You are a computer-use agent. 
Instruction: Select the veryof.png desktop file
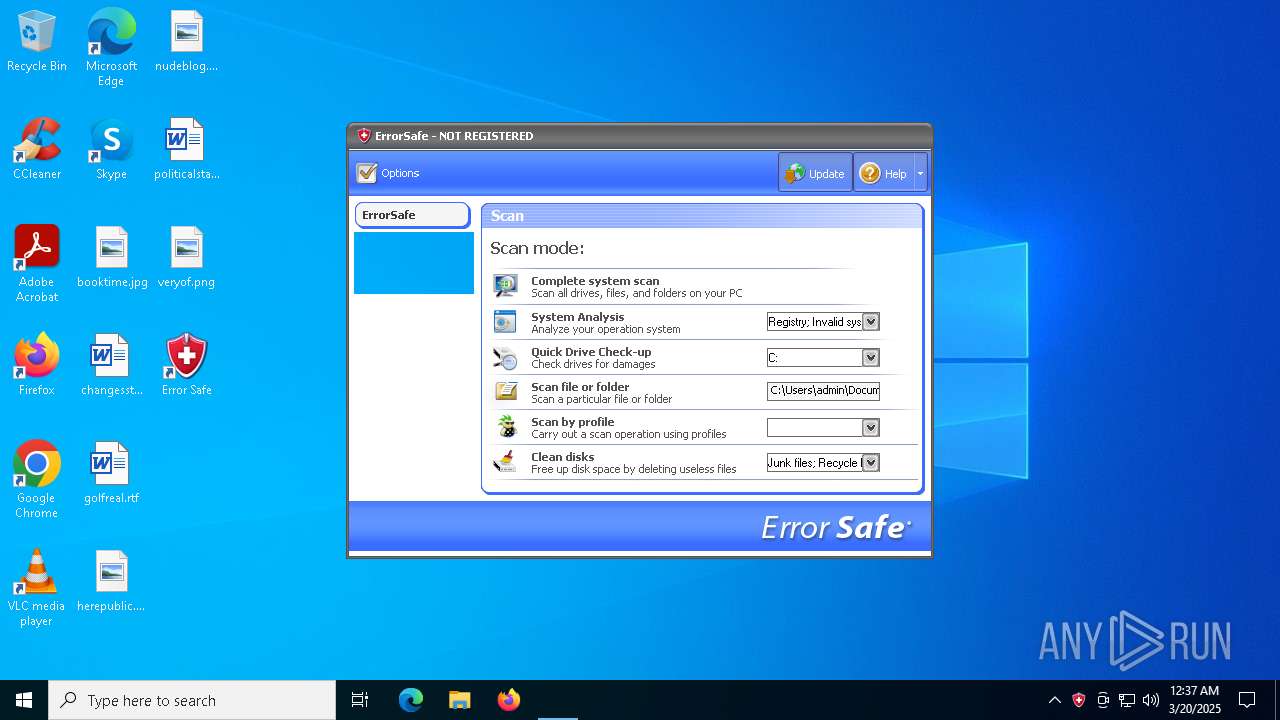click(x=186, y=258)
